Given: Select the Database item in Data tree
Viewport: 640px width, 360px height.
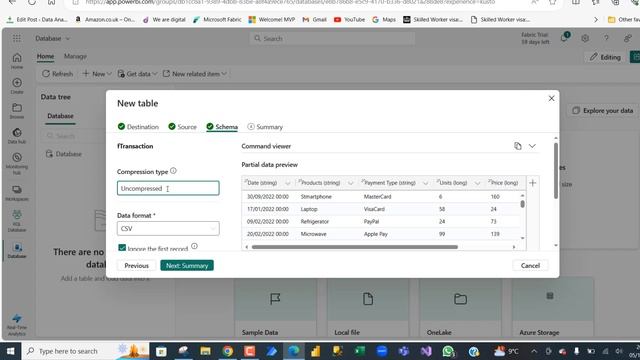Looking at the screenshot, I should (x=64, y=154).
